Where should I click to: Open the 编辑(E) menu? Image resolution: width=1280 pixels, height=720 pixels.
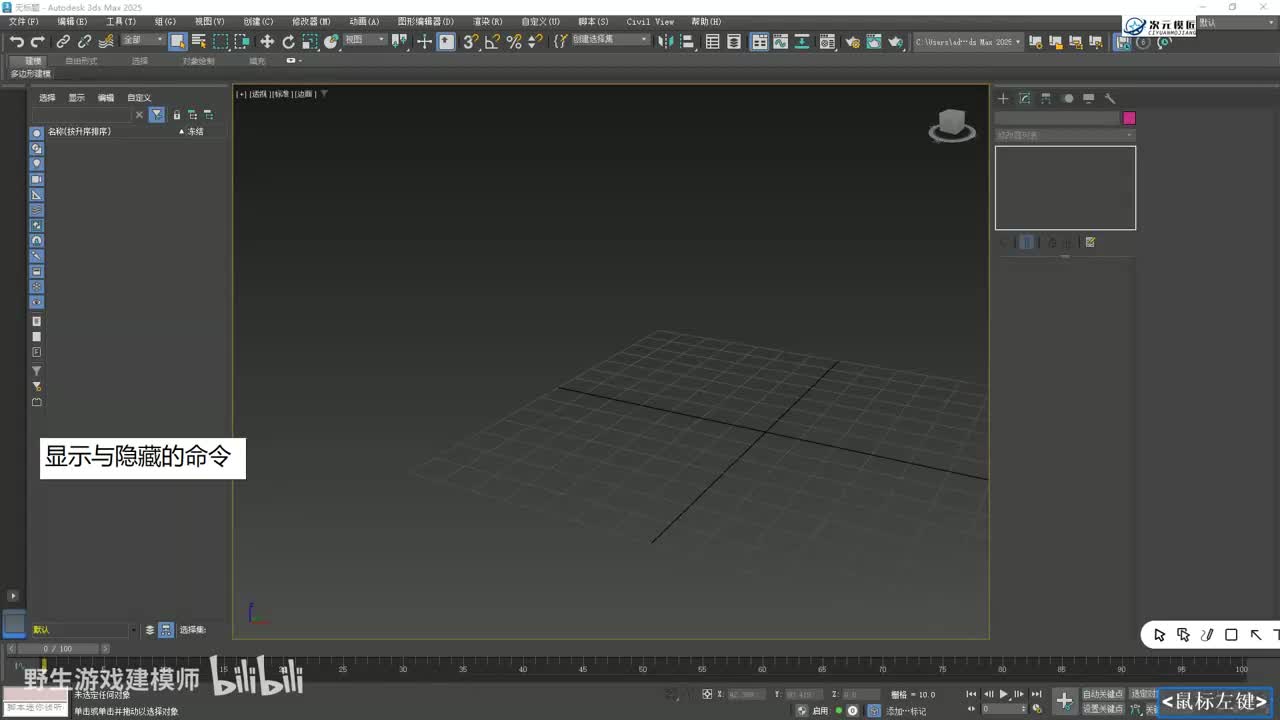coord(72,21)
